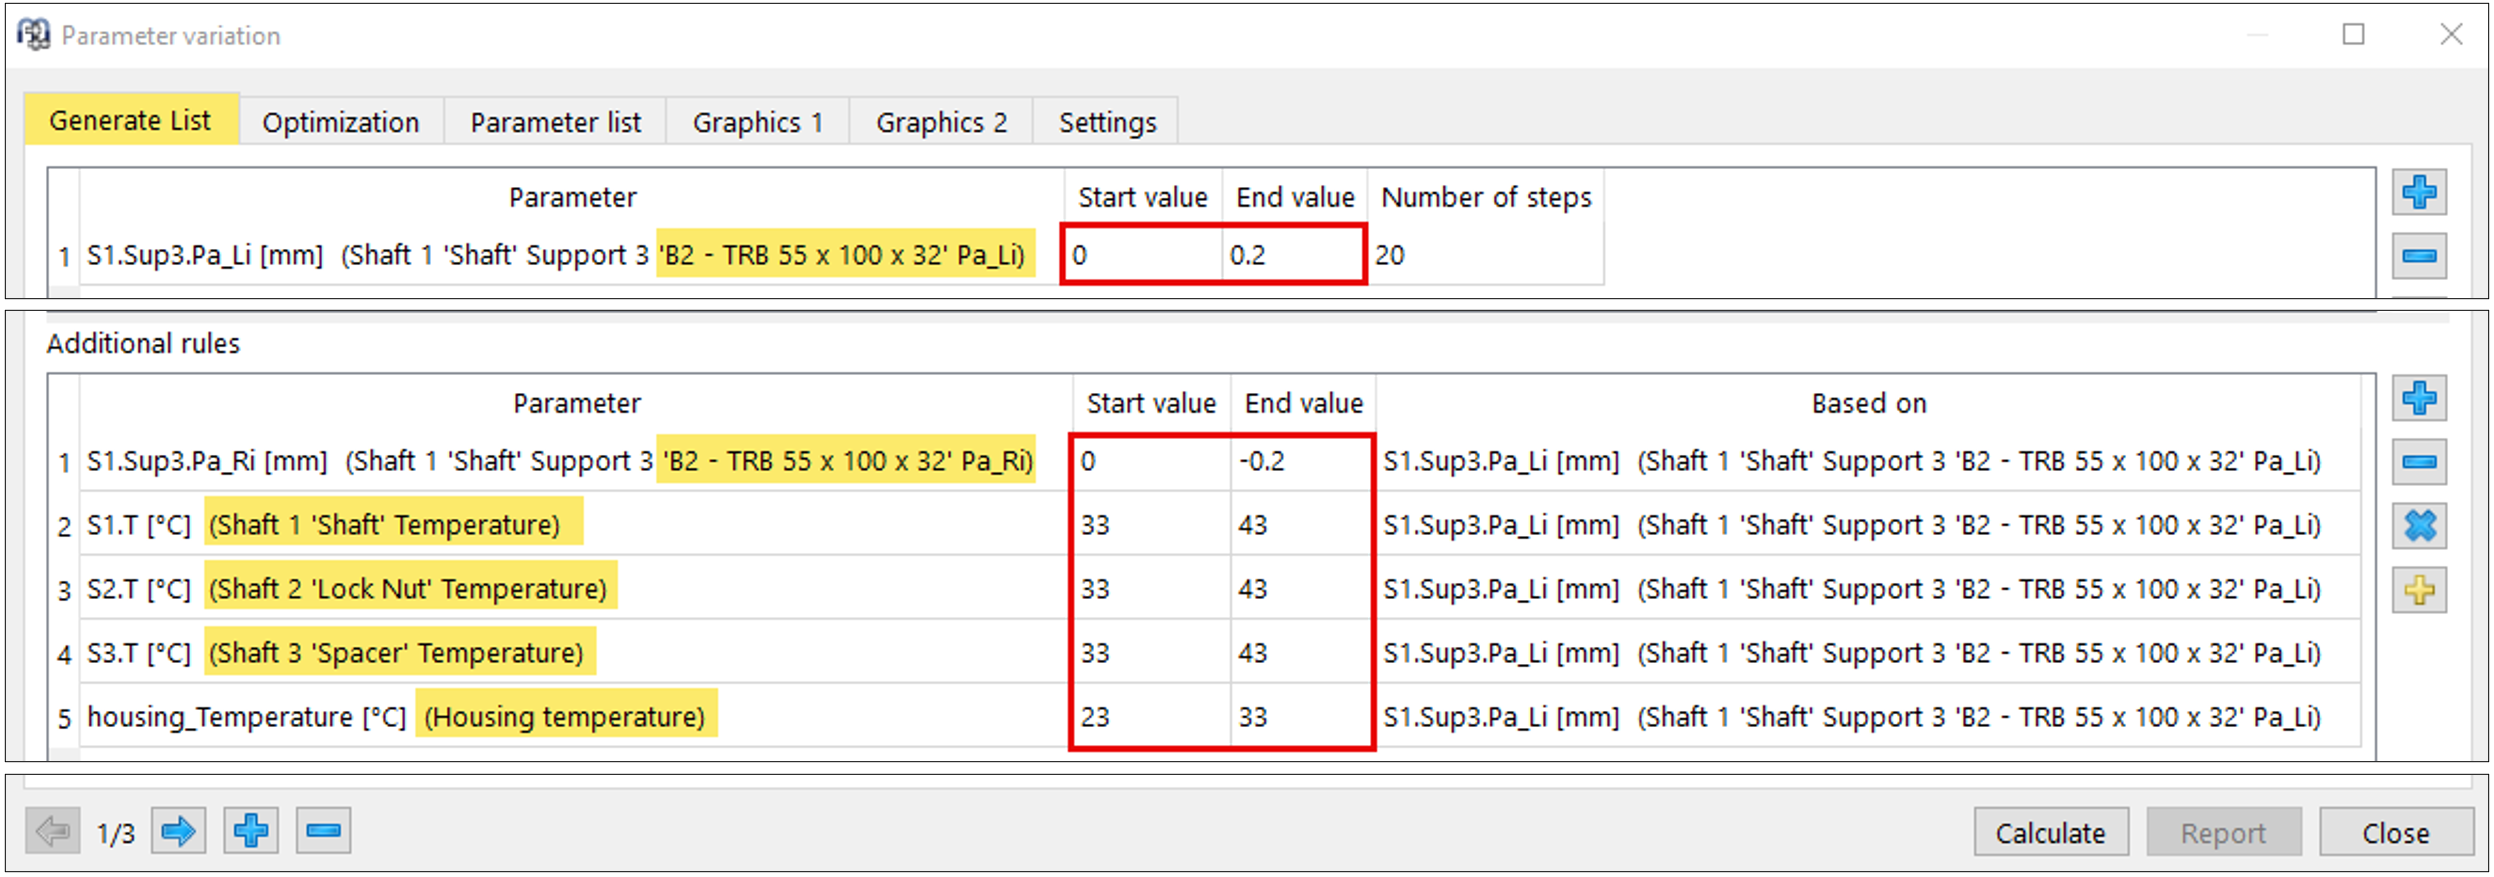Click the greyed left arrow for the previous page
Viewport: 2494px width, 877px height.
(52, 831)
